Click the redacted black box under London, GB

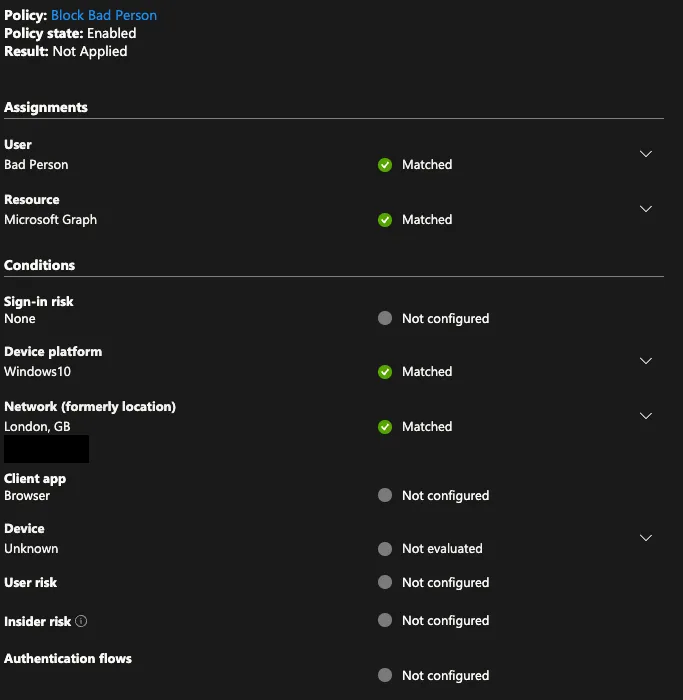(46, 449)
